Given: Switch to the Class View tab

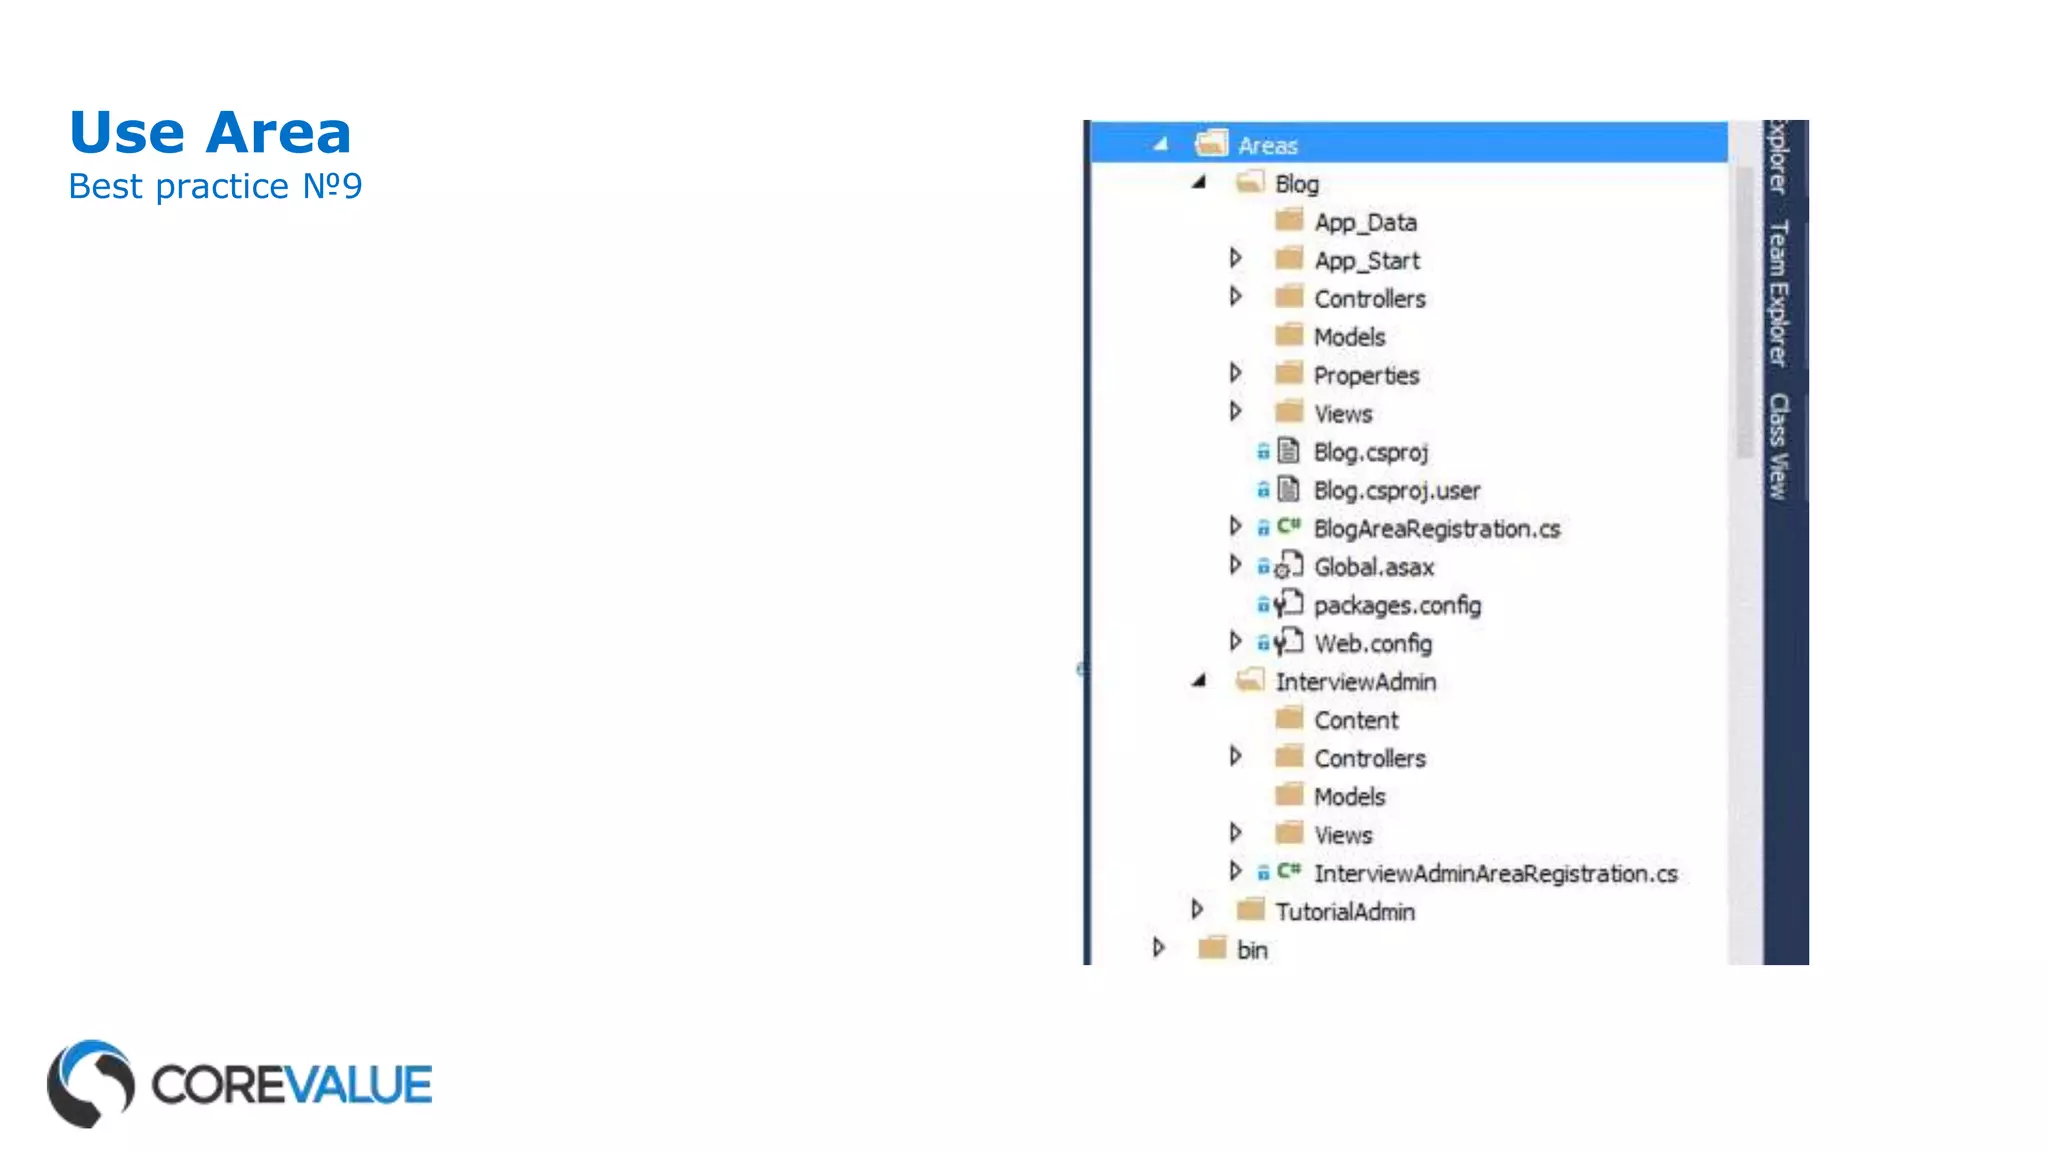Looking at the screenshot, I should (1778, 446).
